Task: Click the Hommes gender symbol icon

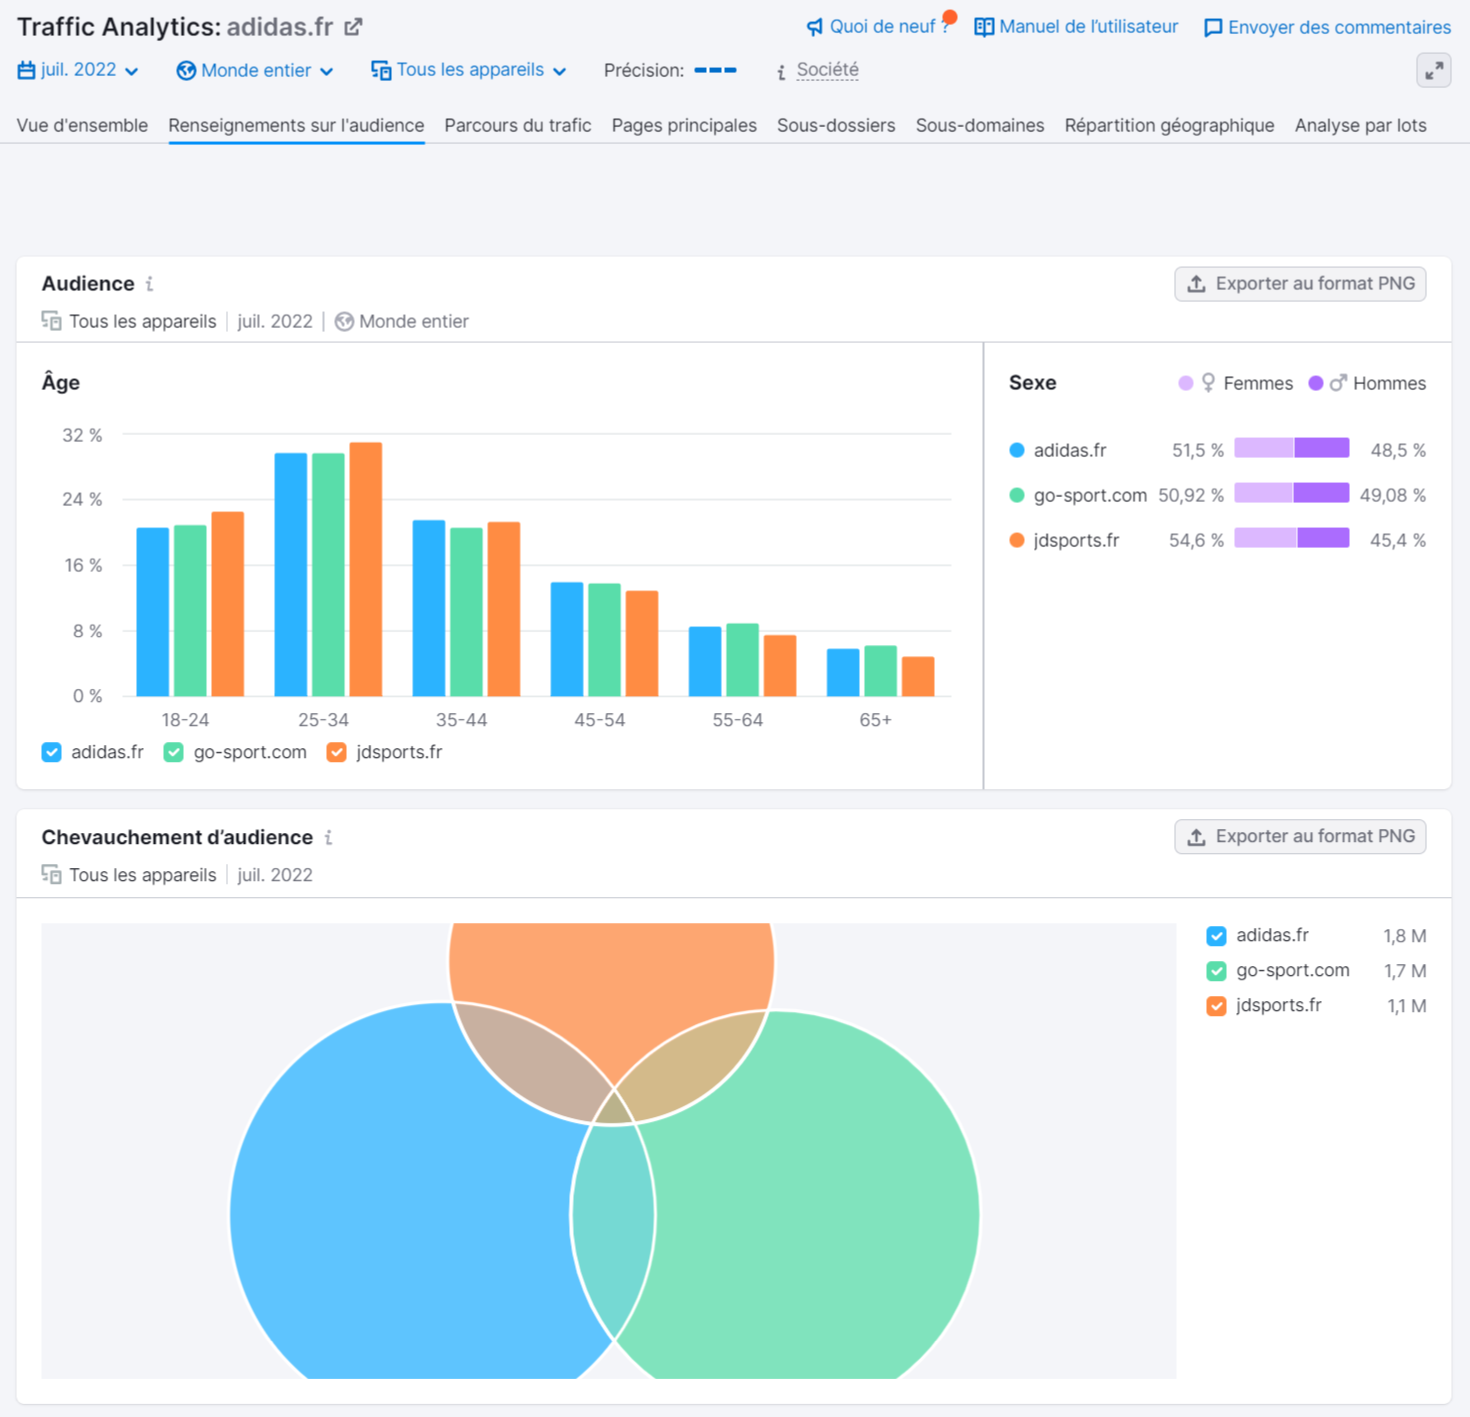Action: 1338,383
